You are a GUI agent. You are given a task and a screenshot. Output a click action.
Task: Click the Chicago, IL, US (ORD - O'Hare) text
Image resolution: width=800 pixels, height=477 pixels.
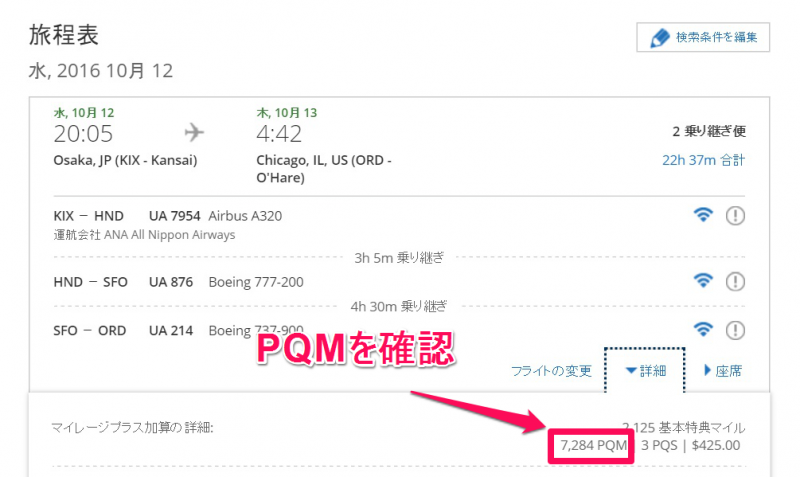(x=323, y=169)
